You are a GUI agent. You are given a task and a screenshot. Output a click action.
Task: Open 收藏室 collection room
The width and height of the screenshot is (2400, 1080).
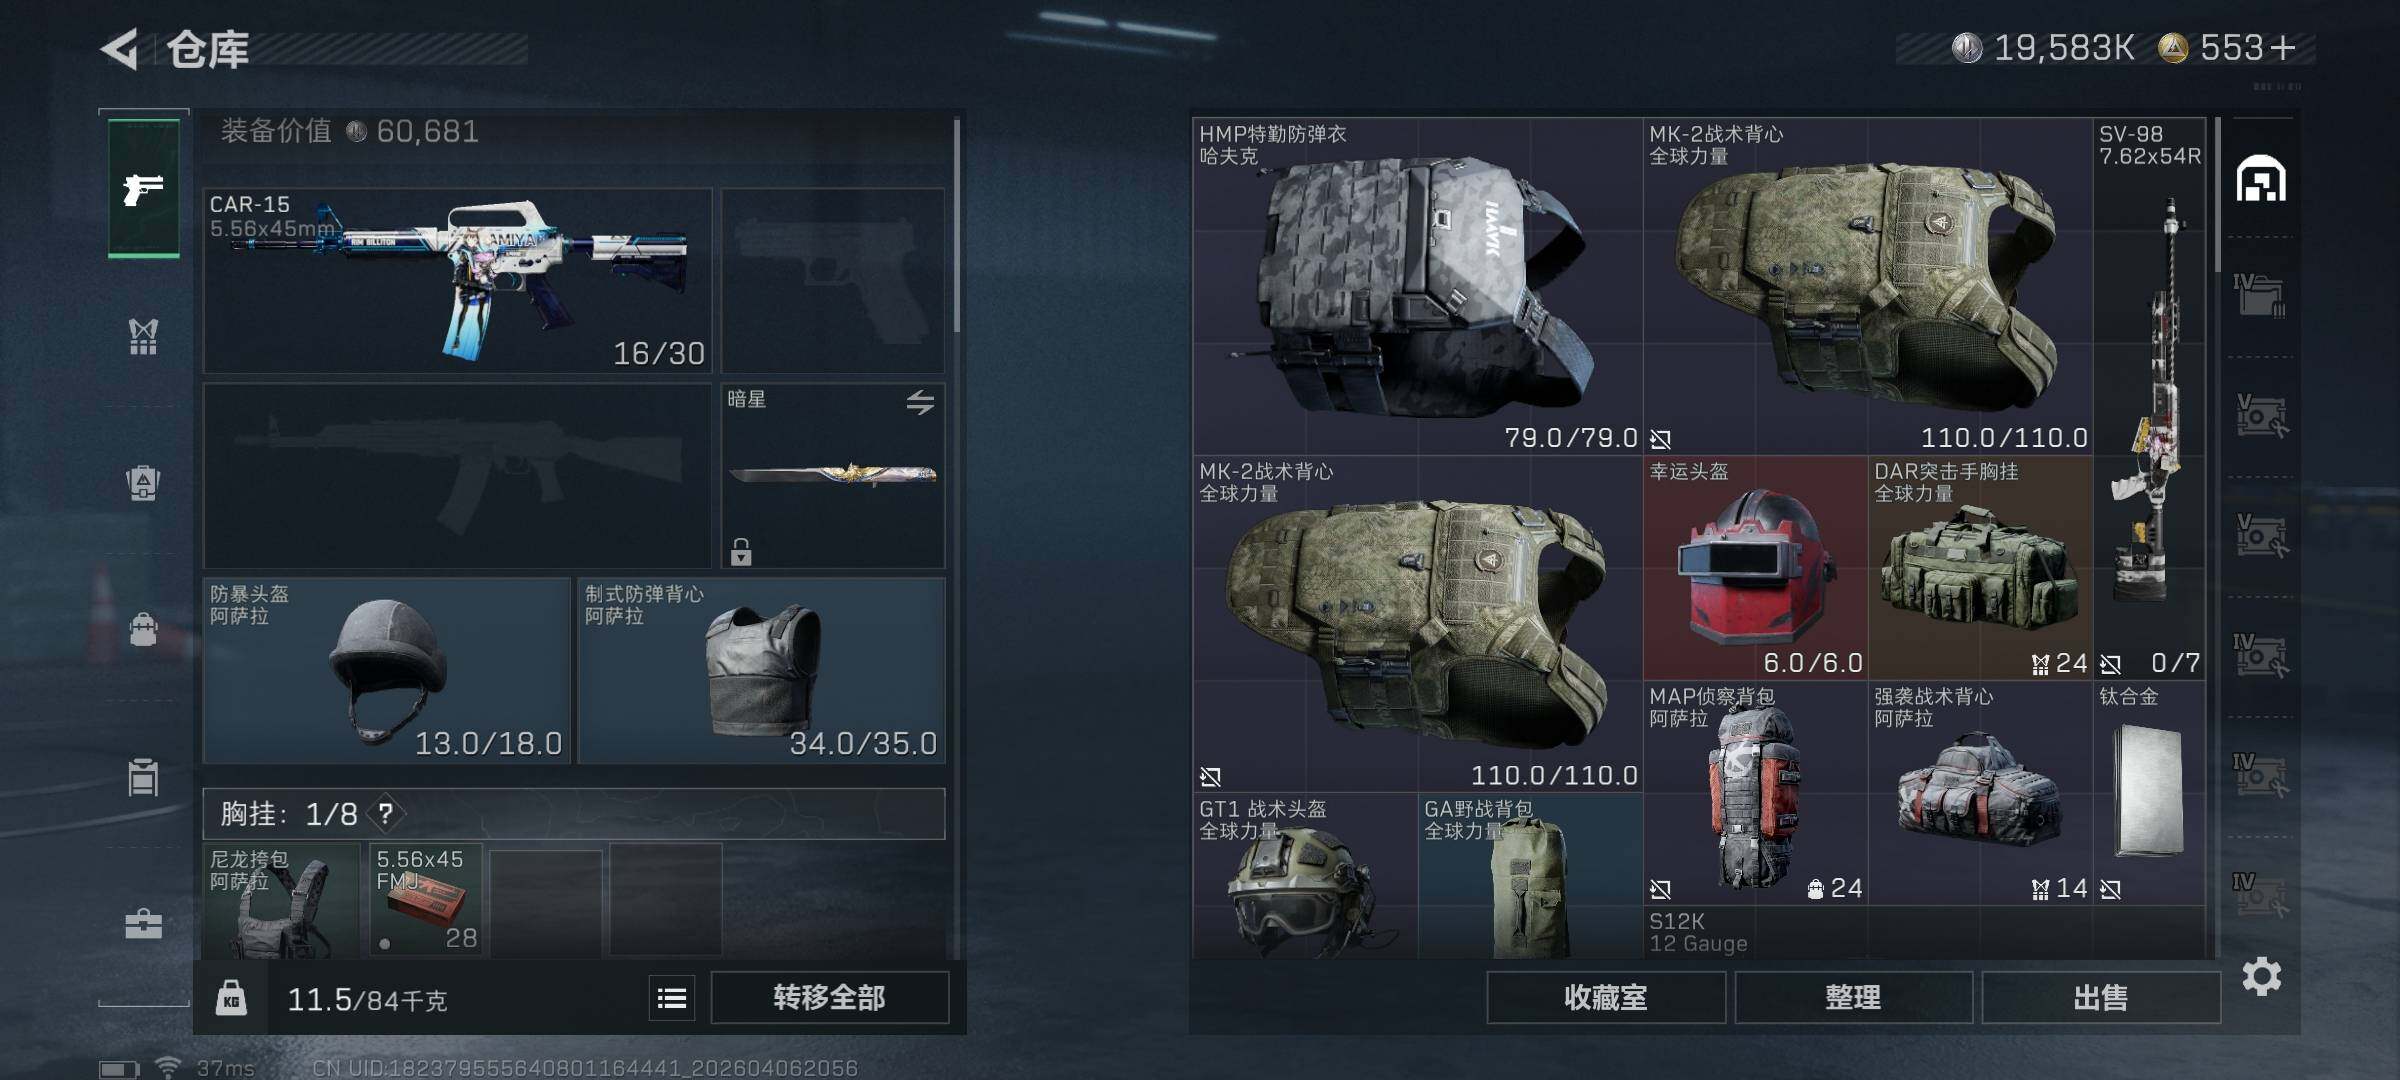pos(1606,997)
